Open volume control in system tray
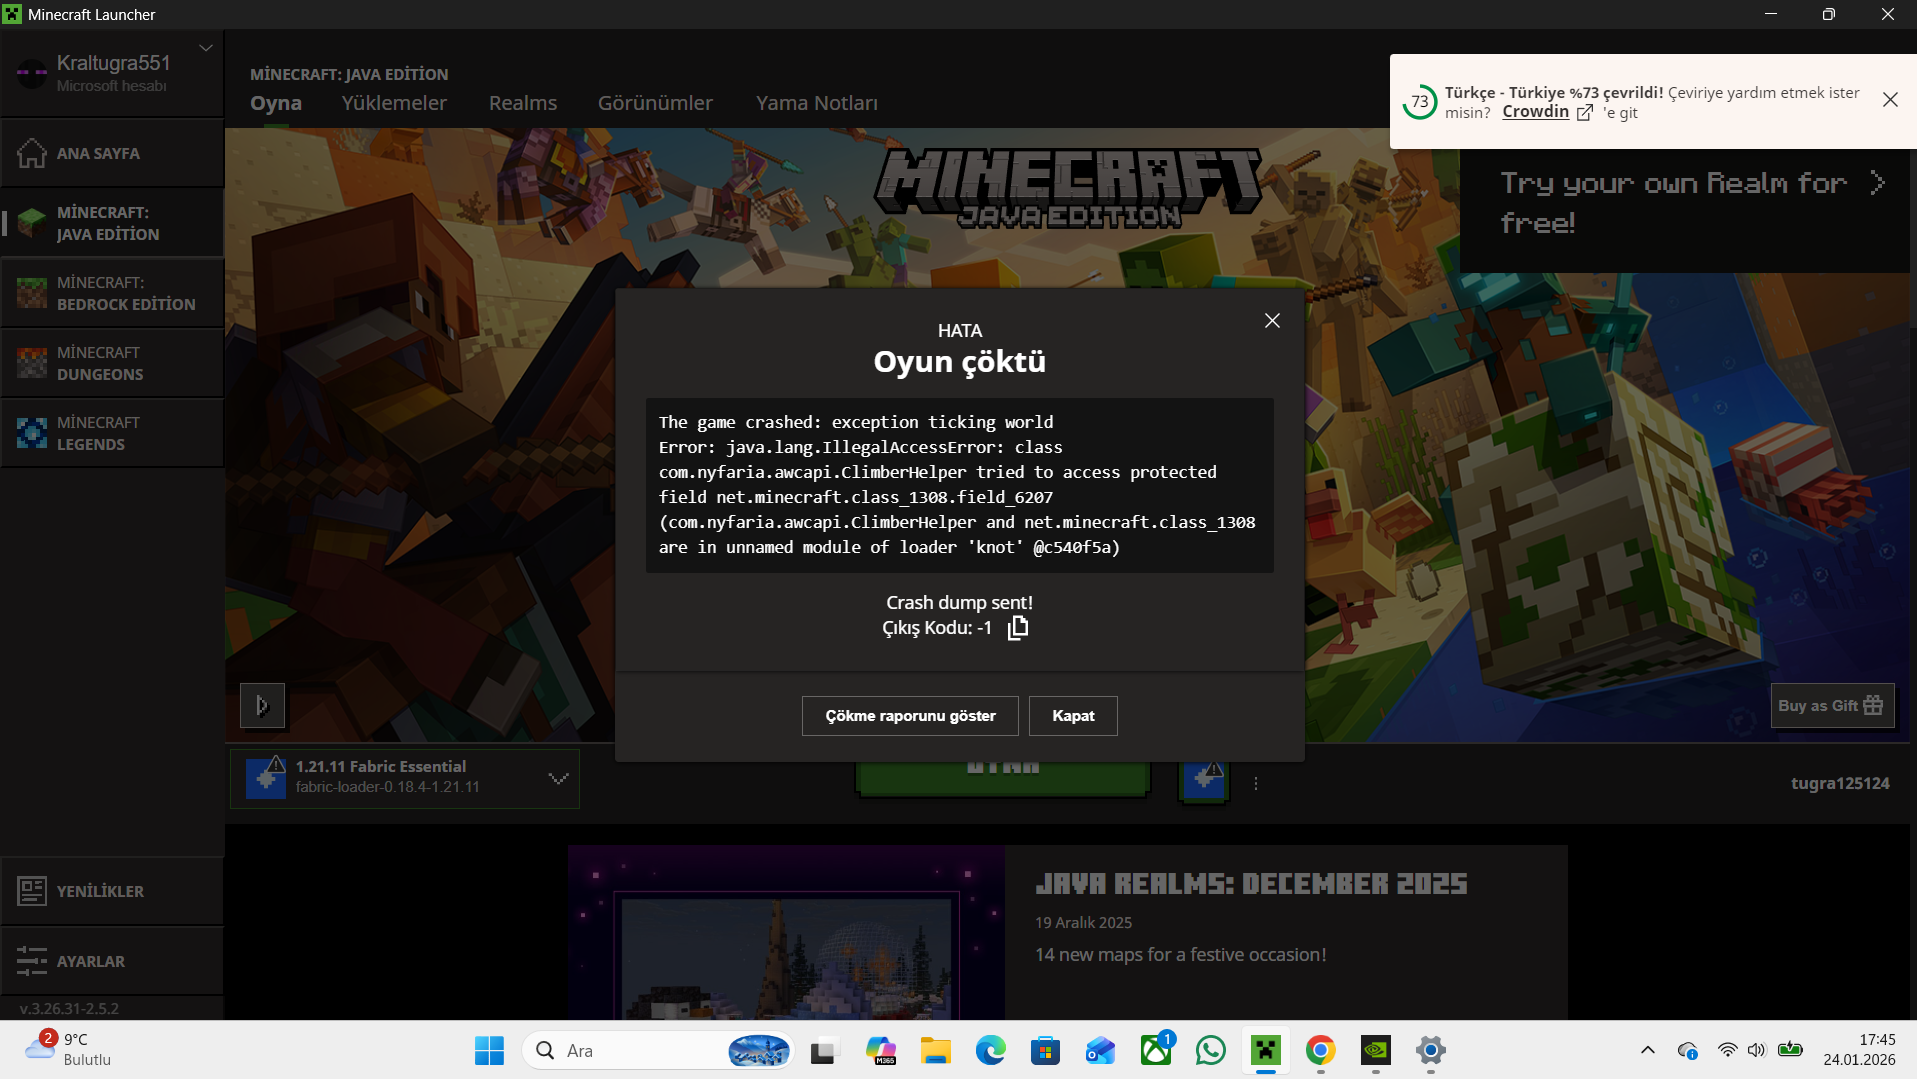Image resolution: width=1917 pixels, height=1079 pixels. coord(1757,1051)
